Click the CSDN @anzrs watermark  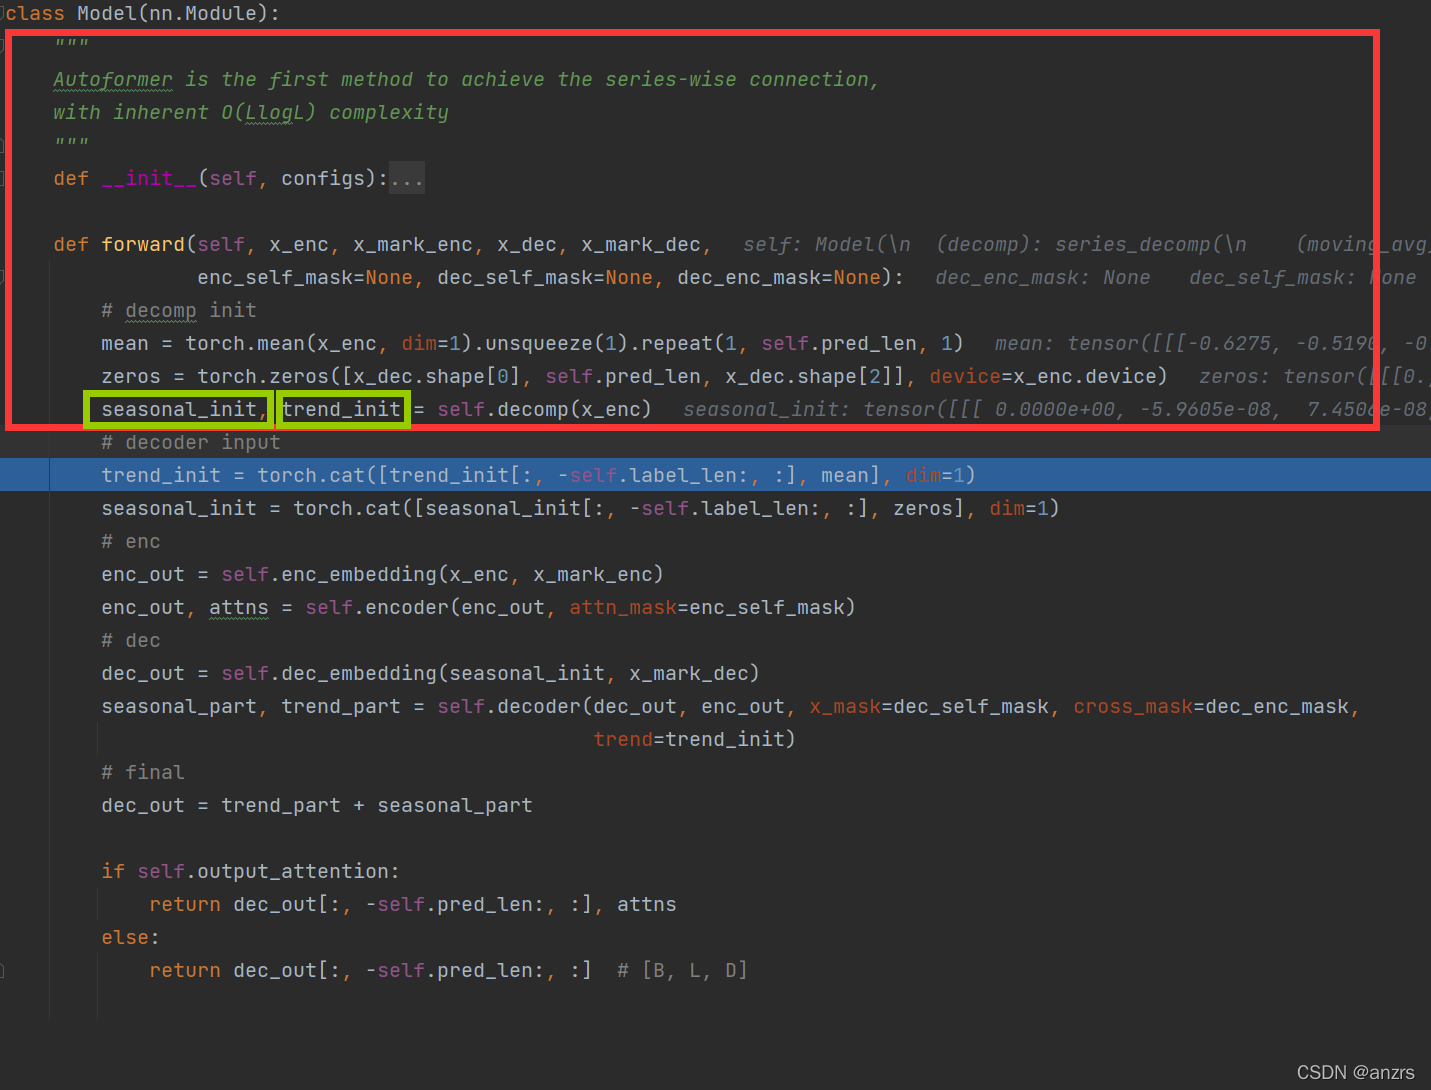coord(1355,1072)
